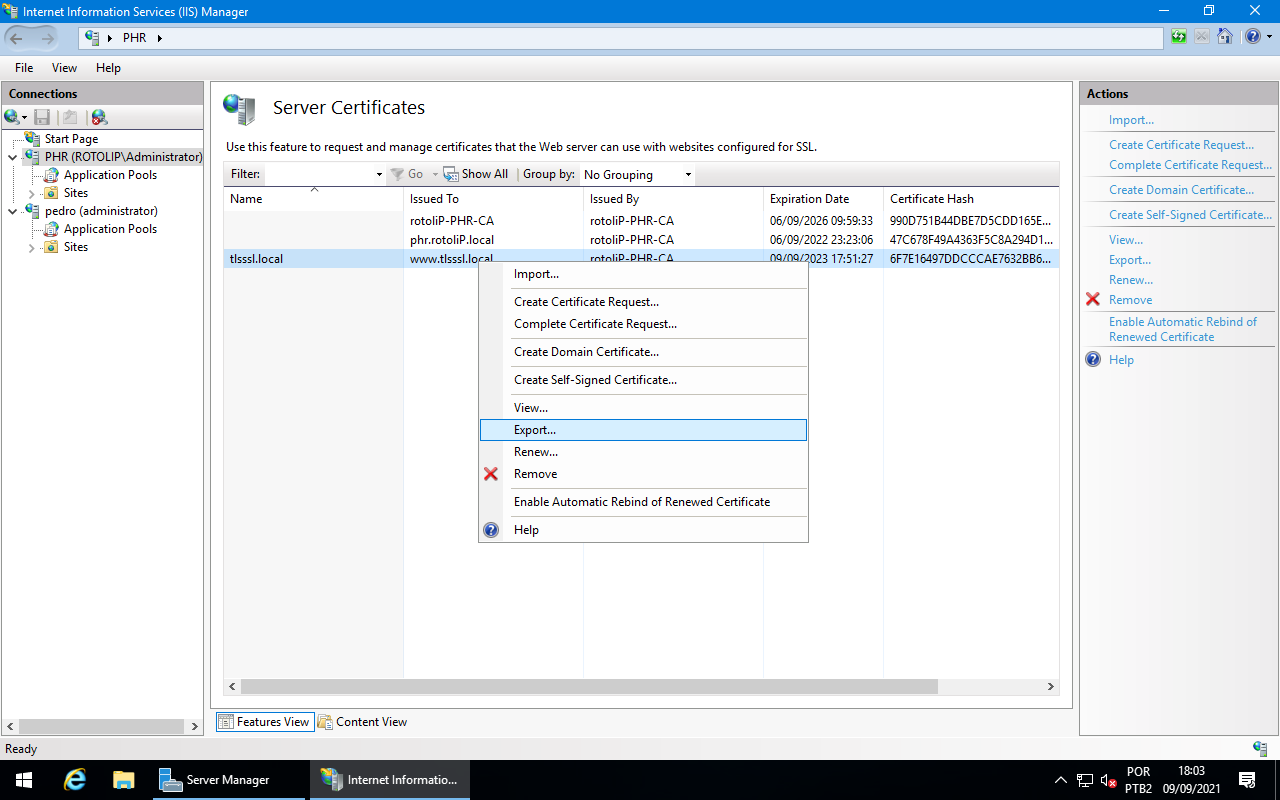Click the Server Certificates feature icon
1280x800 pixels.
pyautogui.click(x=238, y=105)
